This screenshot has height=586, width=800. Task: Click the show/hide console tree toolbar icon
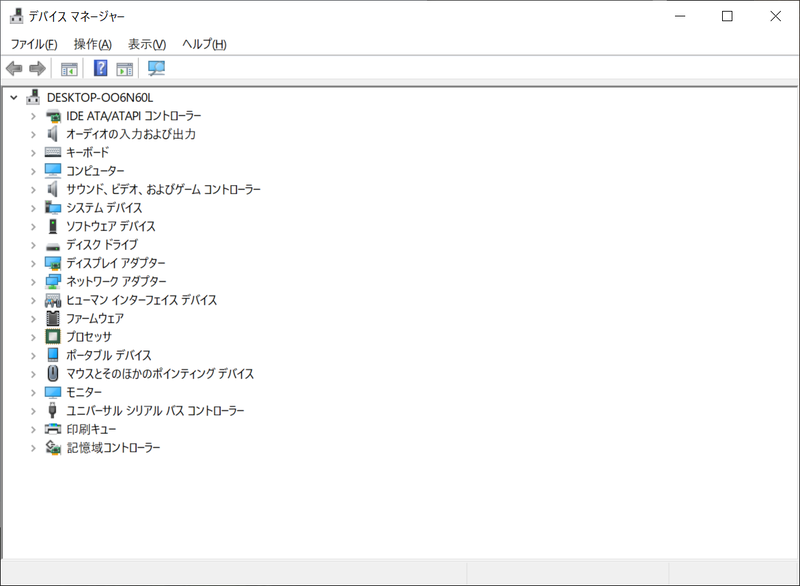69,68
